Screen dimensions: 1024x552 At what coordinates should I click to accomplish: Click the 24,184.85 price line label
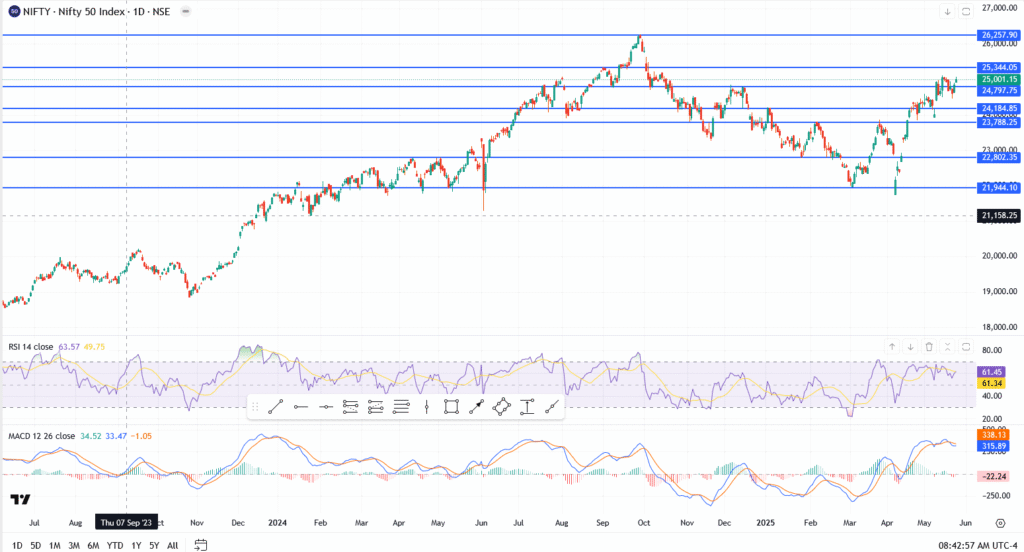click(999, 108)
